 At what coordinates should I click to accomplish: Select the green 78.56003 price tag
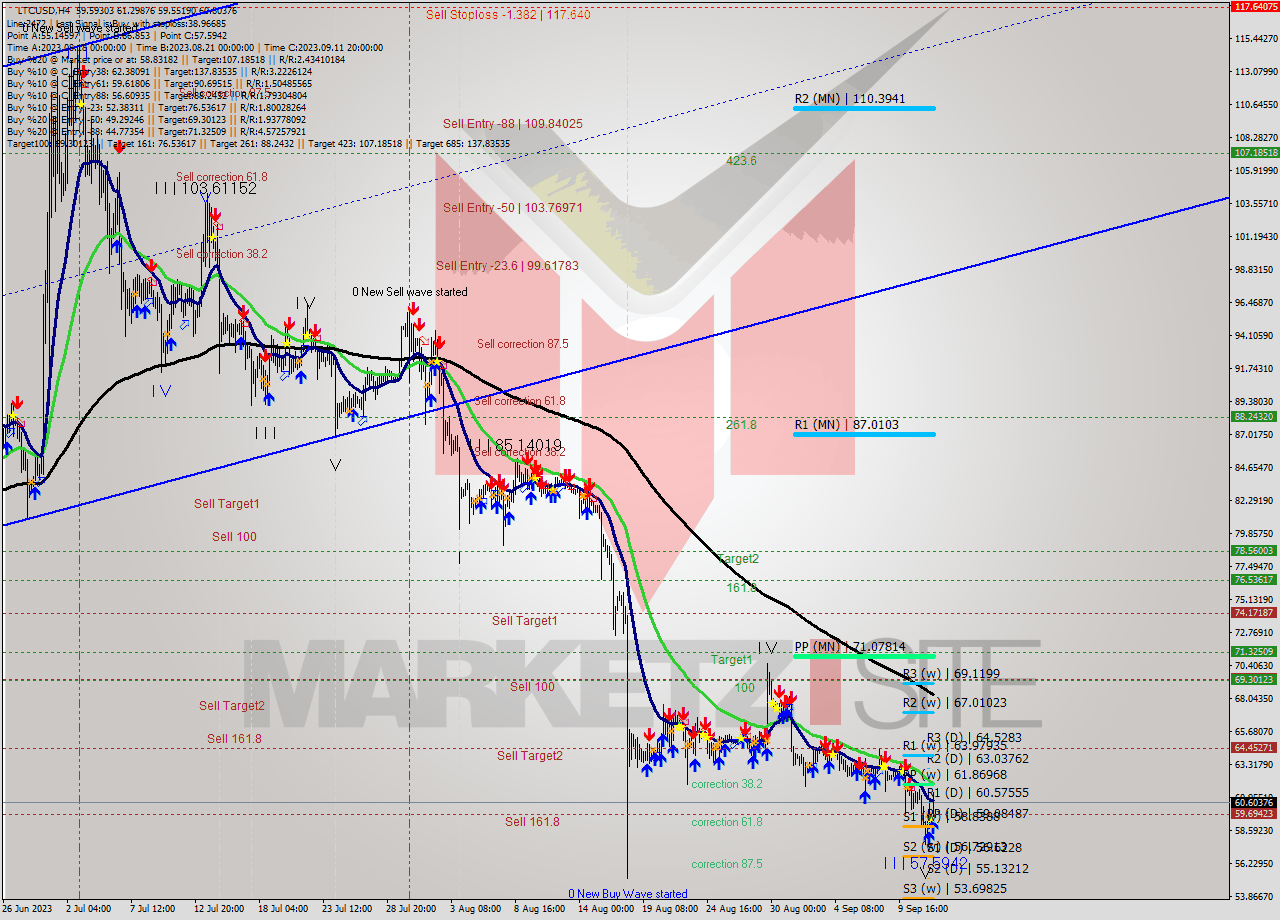click(1254, 551)
